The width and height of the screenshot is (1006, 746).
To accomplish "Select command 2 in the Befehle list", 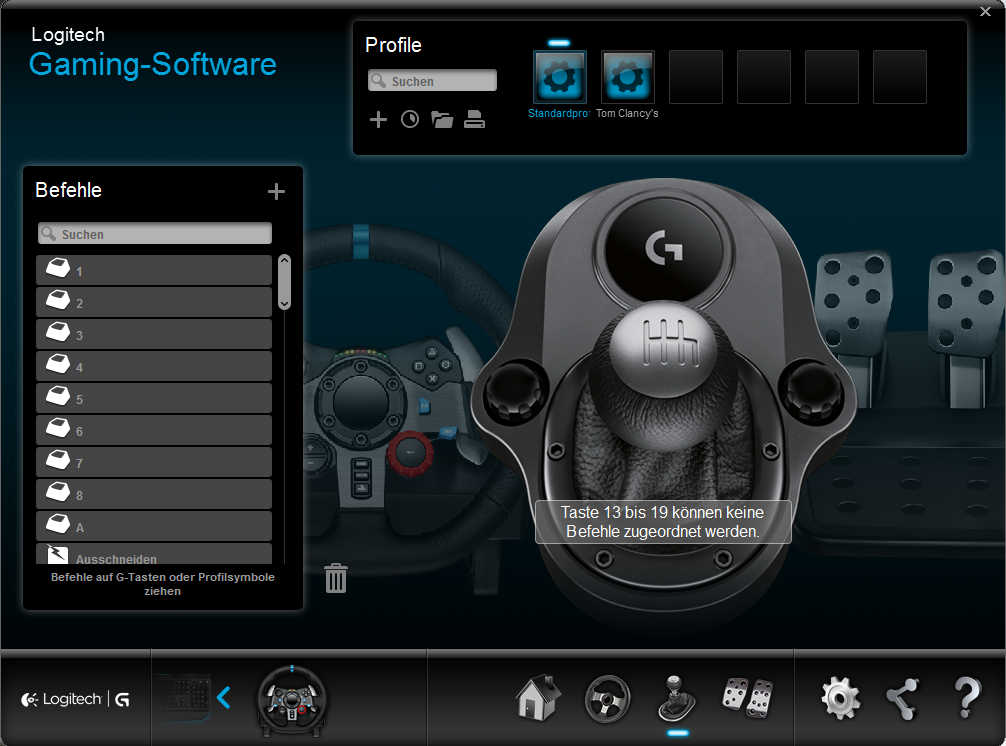I will pos(154,302).
